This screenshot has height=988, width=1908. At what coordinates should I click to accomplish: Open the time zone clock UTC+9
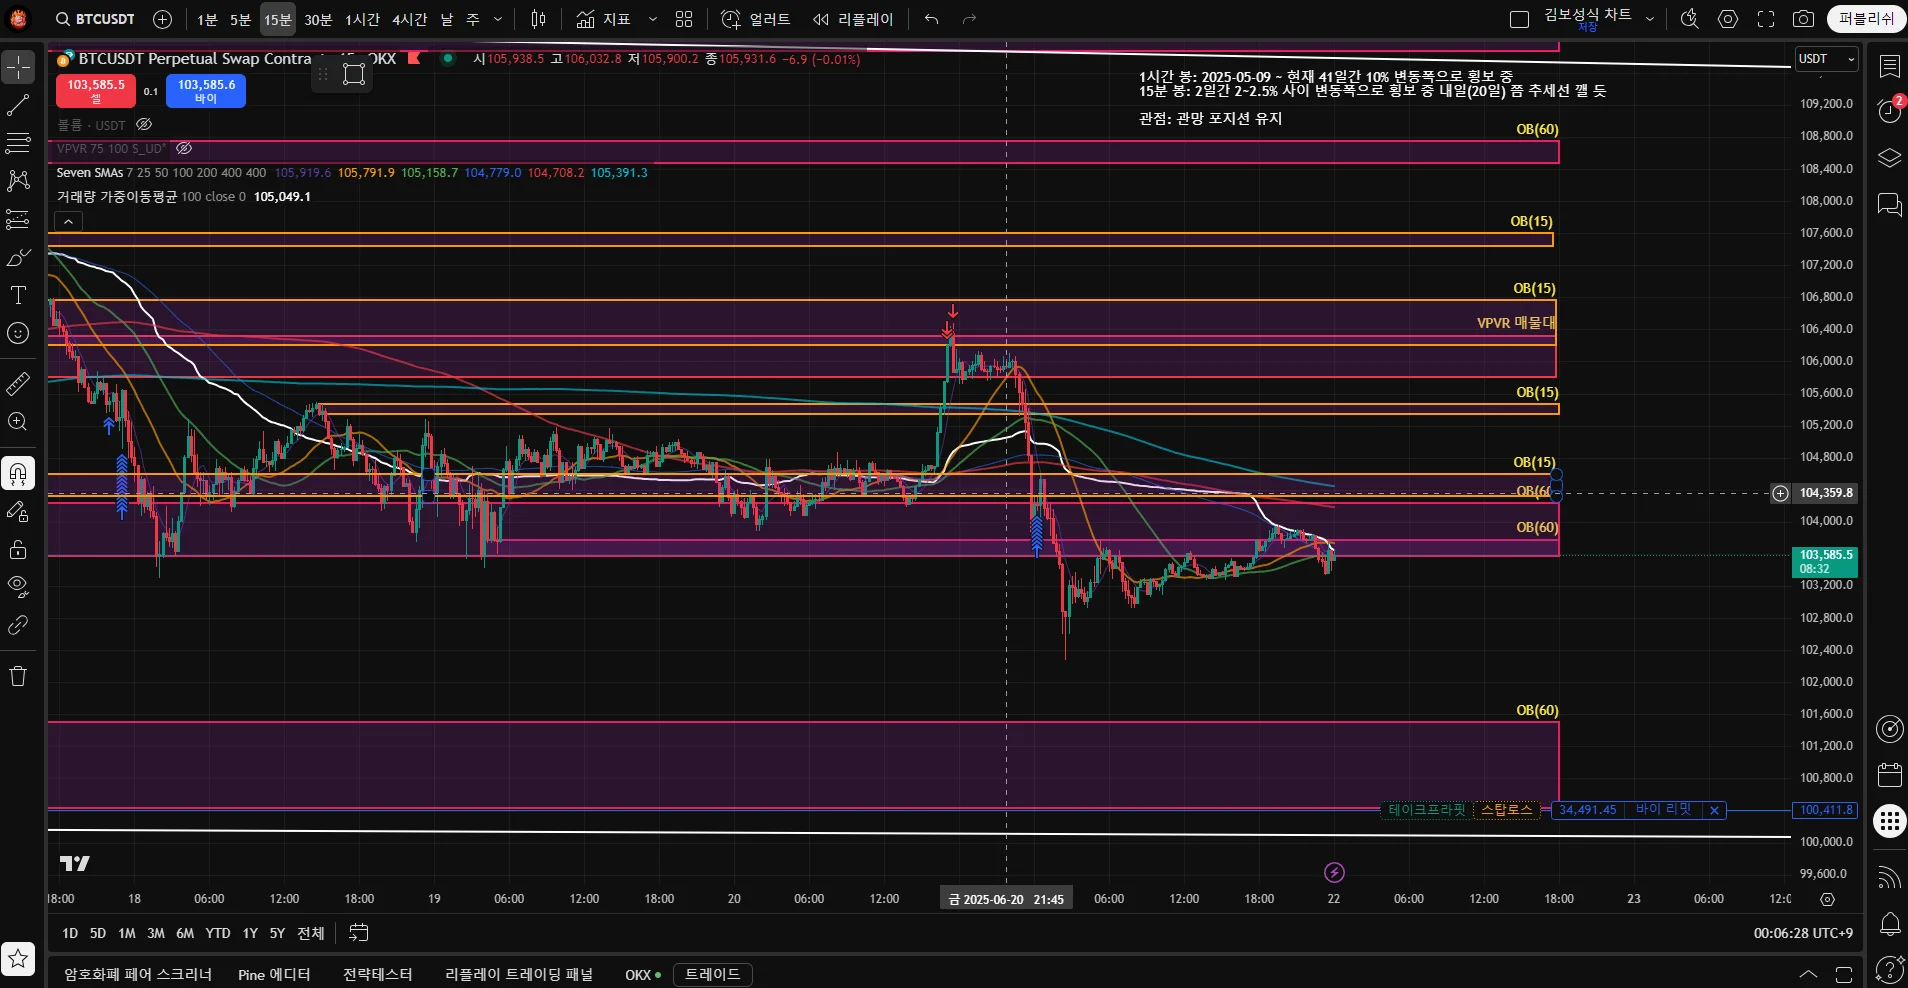pos(1803,933)
